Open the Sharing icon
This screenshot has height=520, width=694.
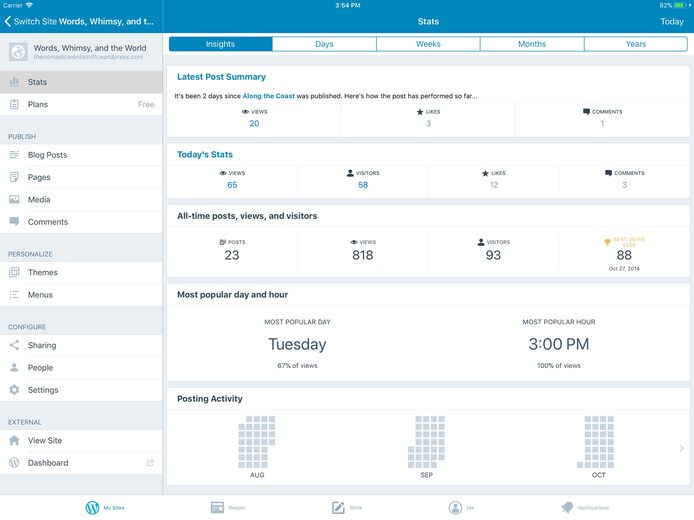[14, 345]
